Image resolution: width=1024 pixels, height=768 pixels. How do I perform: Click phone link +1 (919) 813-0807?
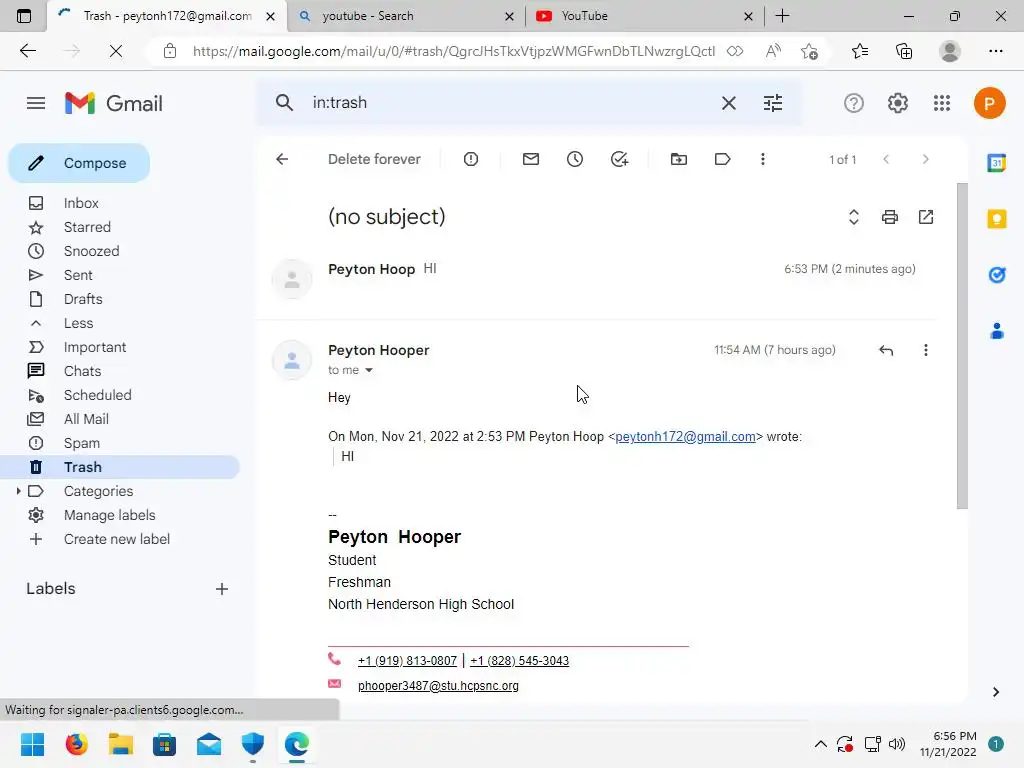(408, 661)
